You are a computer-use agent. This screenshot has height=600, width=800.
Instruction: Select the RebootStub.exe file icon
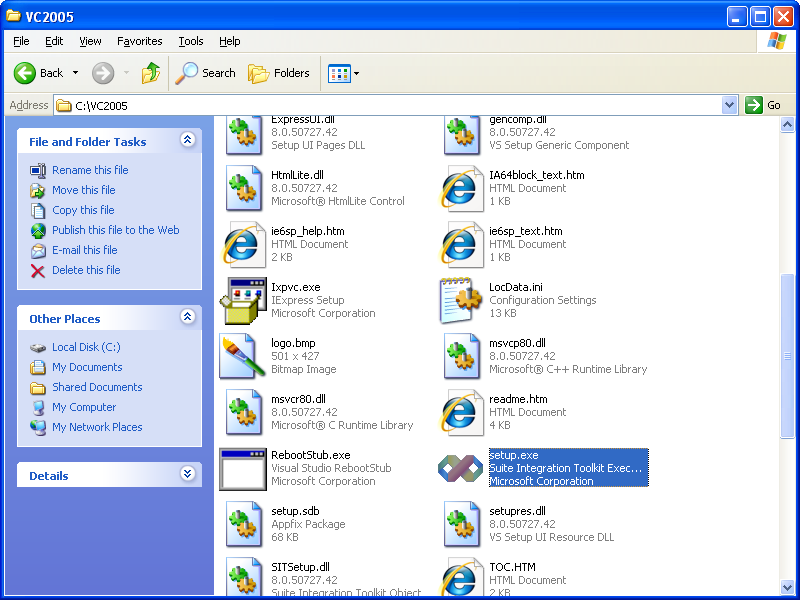(x=242, y=468)
